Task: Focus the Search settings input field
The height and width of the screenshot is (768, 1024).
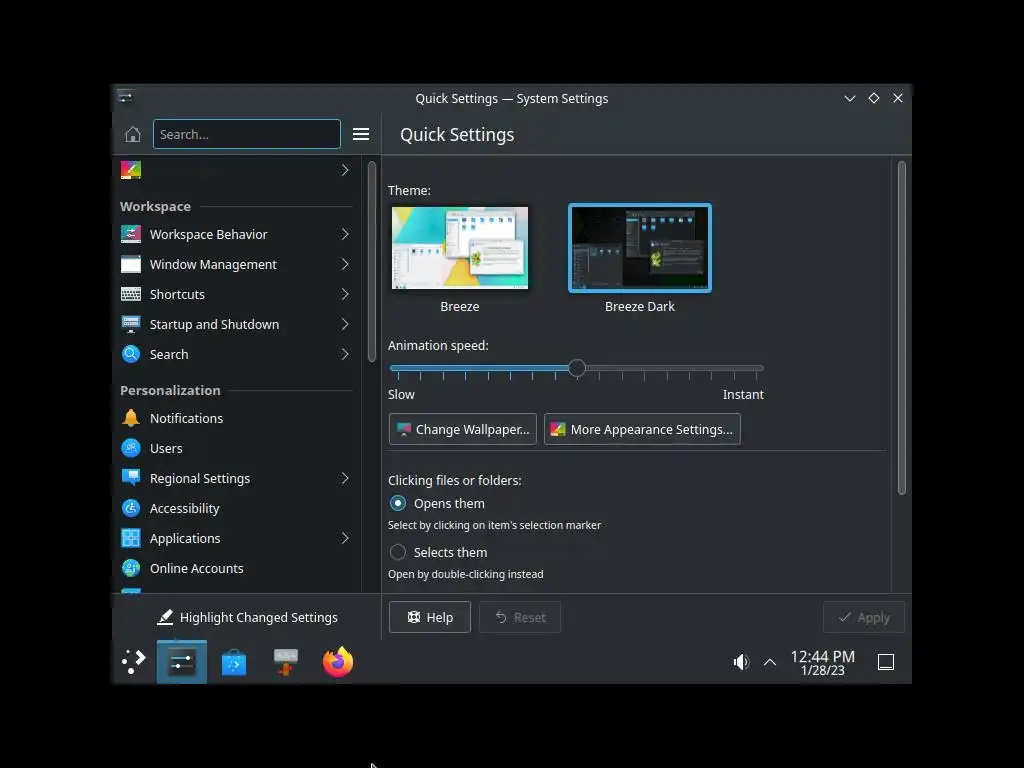Action: point(247,134)
